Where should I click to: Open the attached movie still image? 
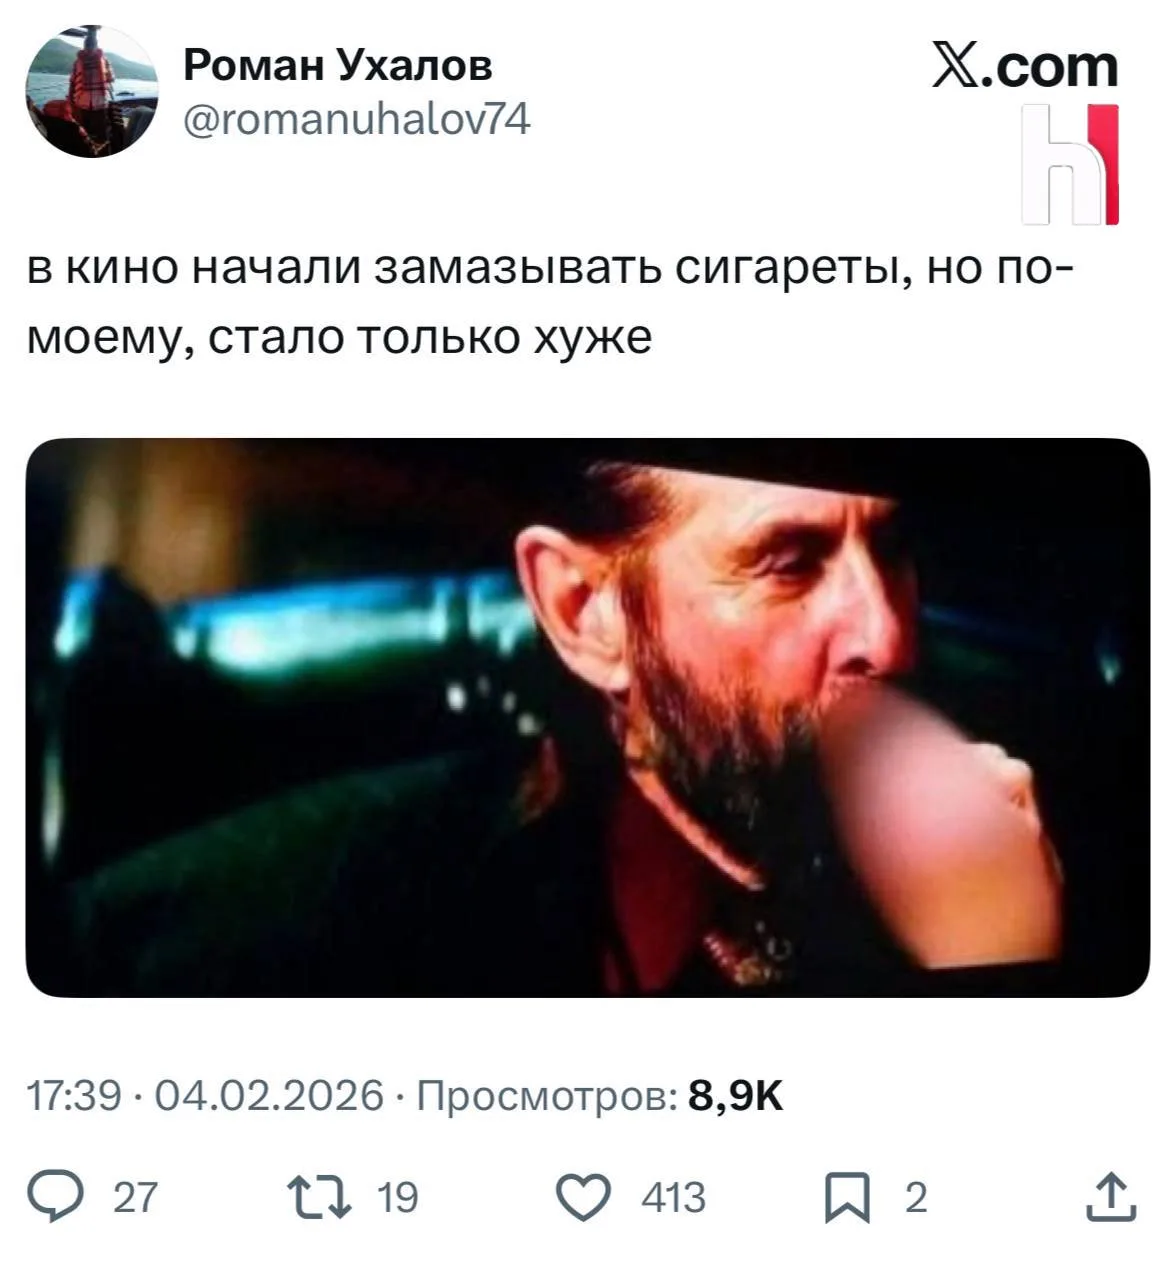click(x=588, y=717)
